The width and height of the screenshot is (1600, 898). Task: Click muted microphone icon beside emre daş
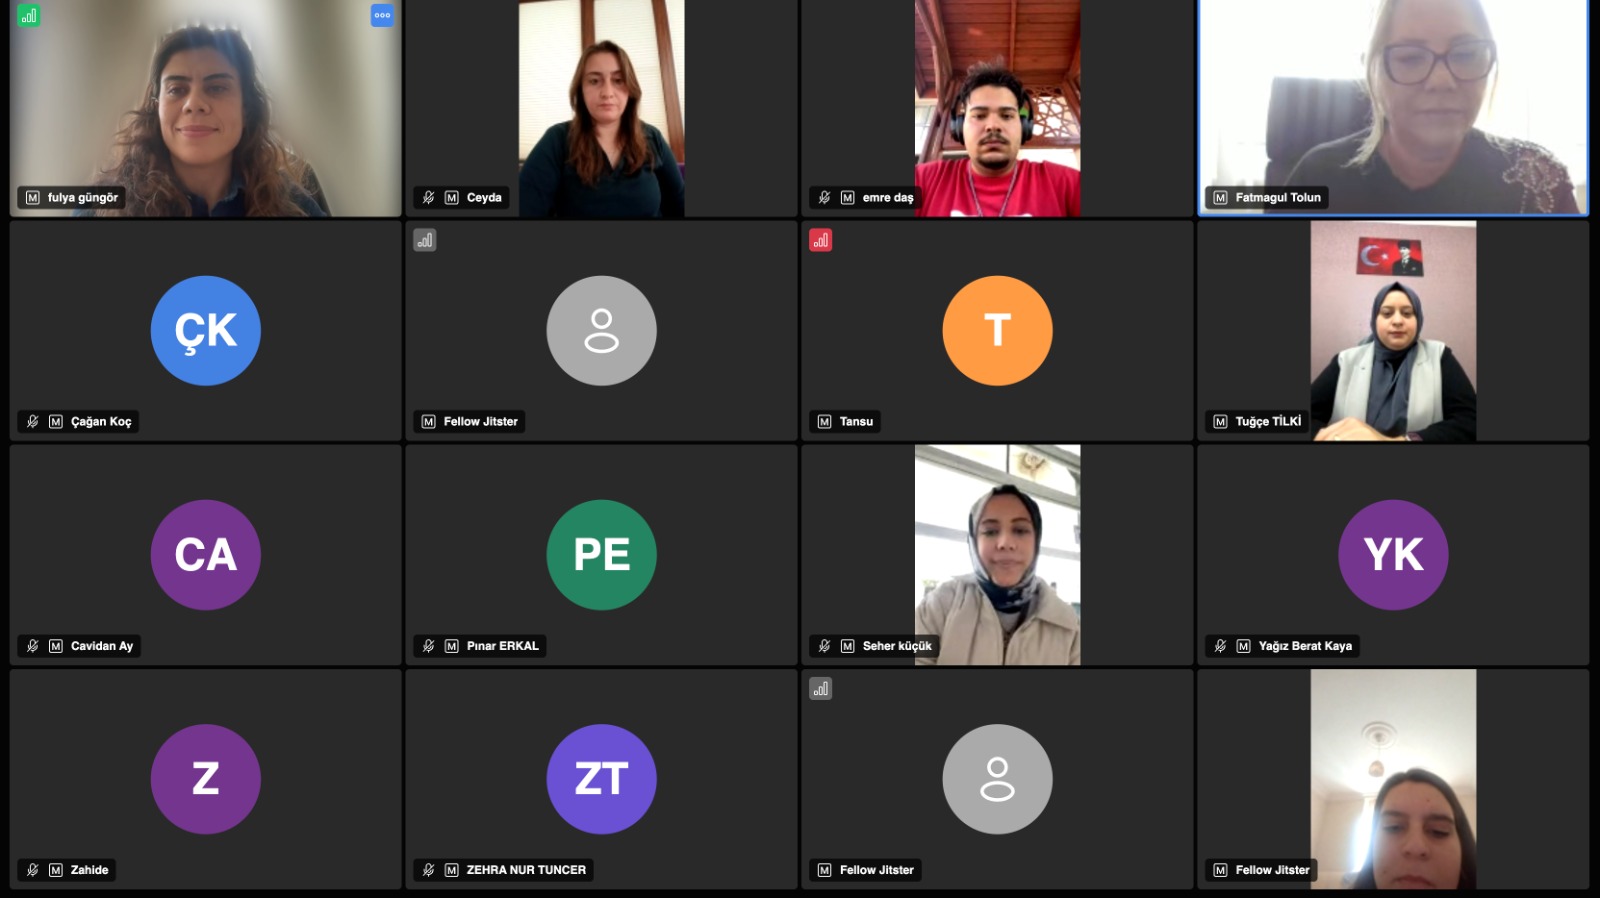[825, 198]
